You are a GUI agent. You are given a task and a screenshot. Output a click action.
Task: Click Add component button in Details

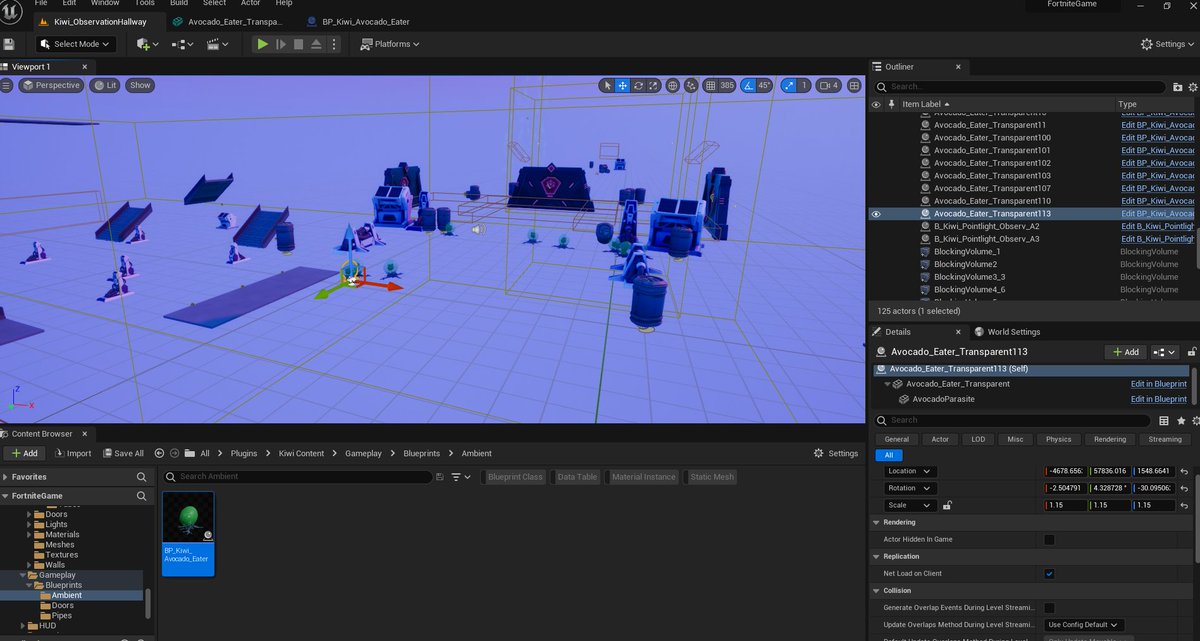[1125, 352]
